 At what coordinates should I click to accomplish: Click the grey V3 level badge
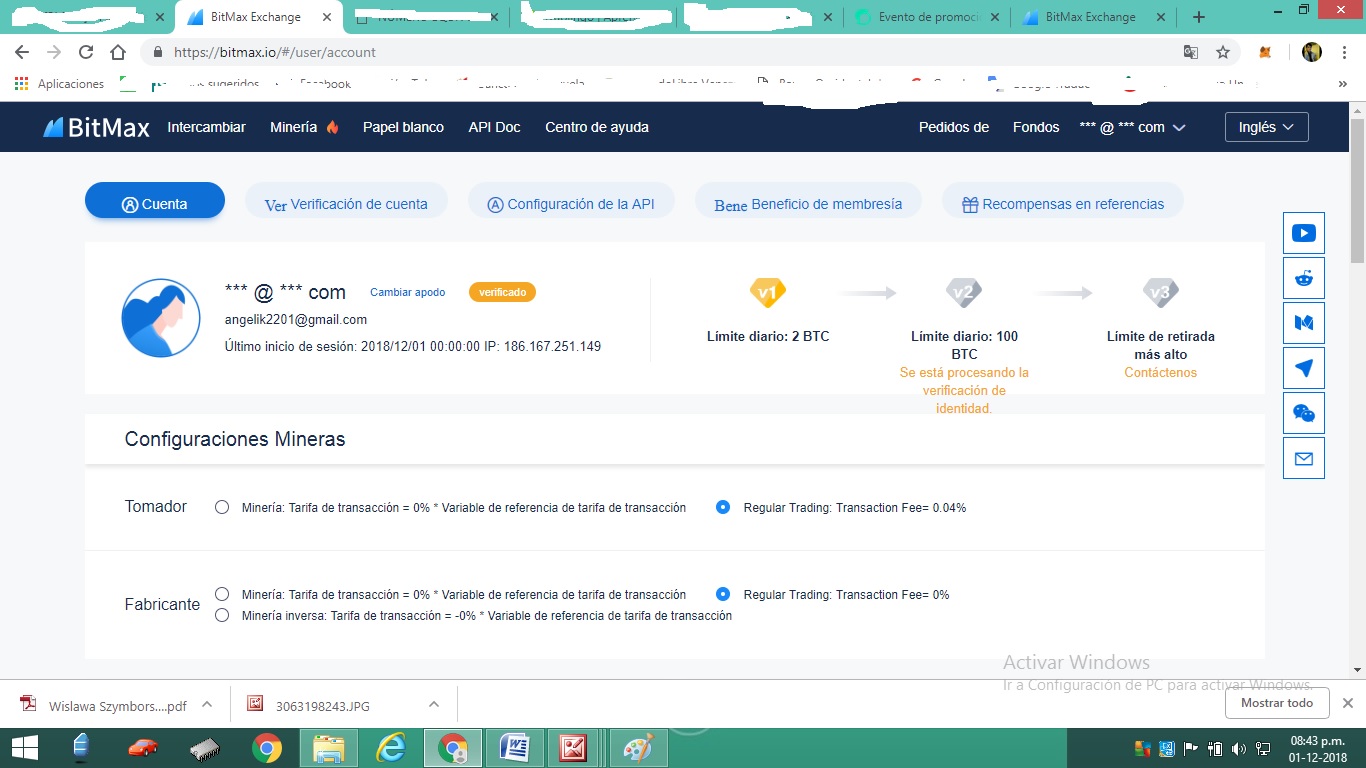click(x=1160, y=293)
